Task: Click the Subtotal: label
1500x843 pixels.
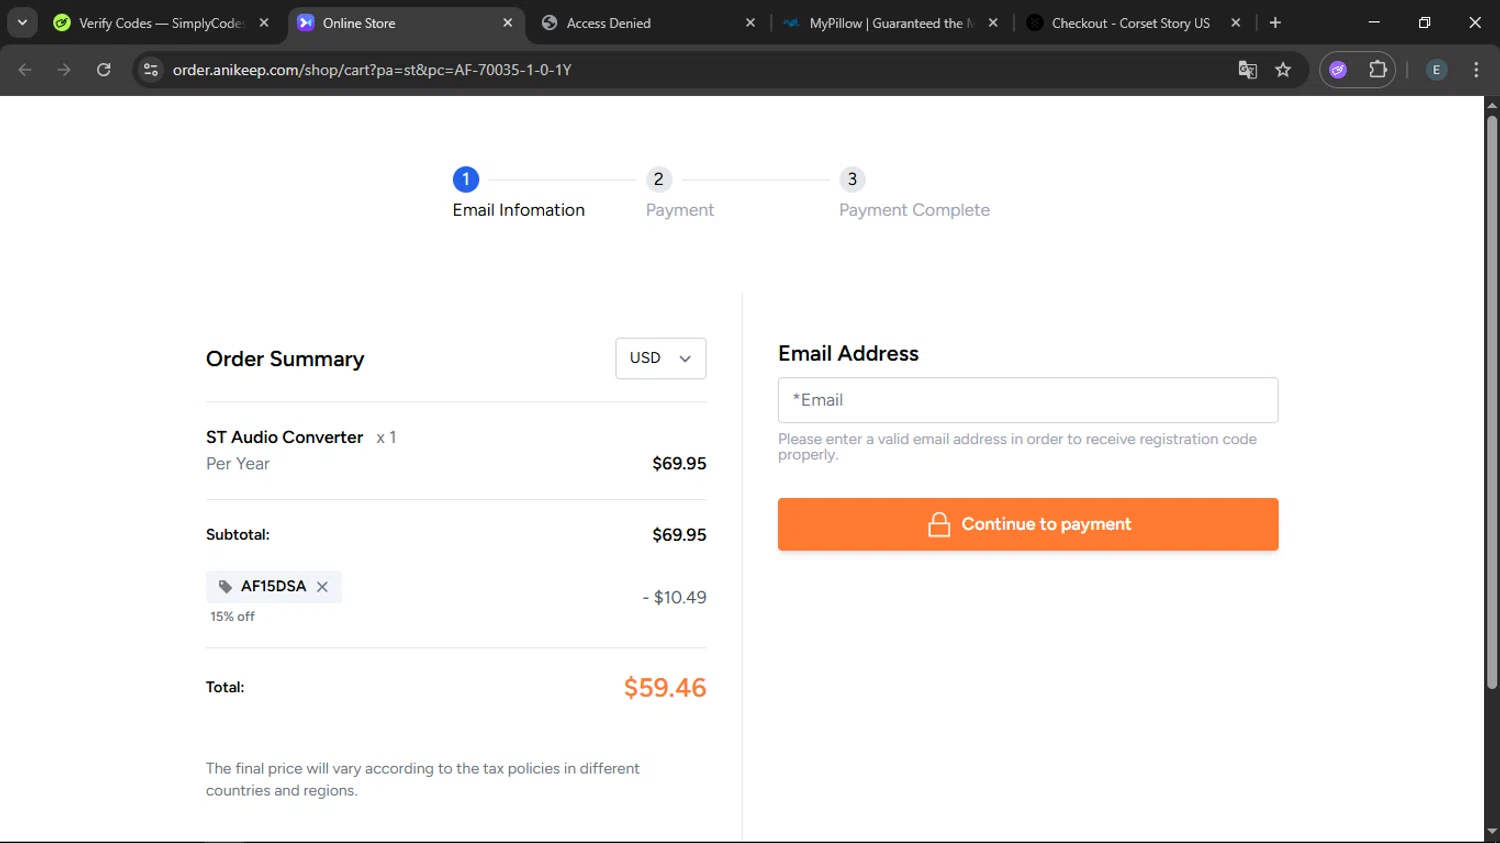Action: (x=238, y=535)
